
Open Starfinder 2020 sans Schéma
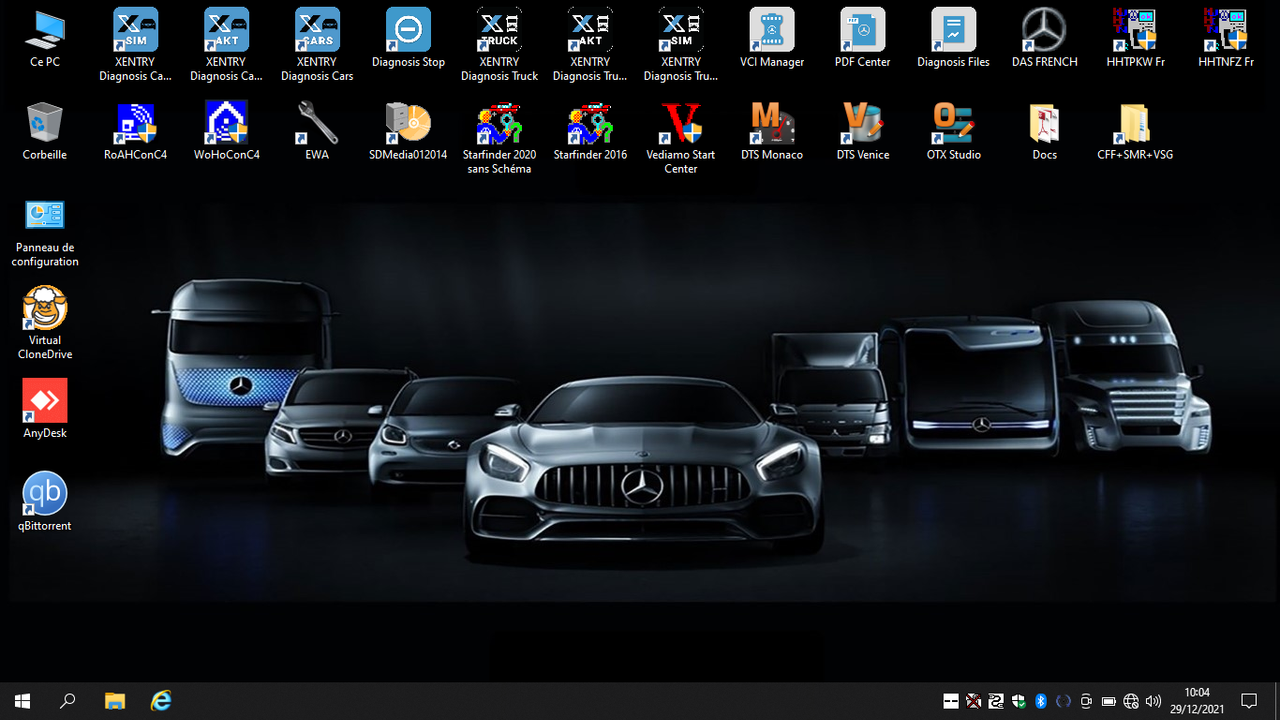click(x=499, y=138)
